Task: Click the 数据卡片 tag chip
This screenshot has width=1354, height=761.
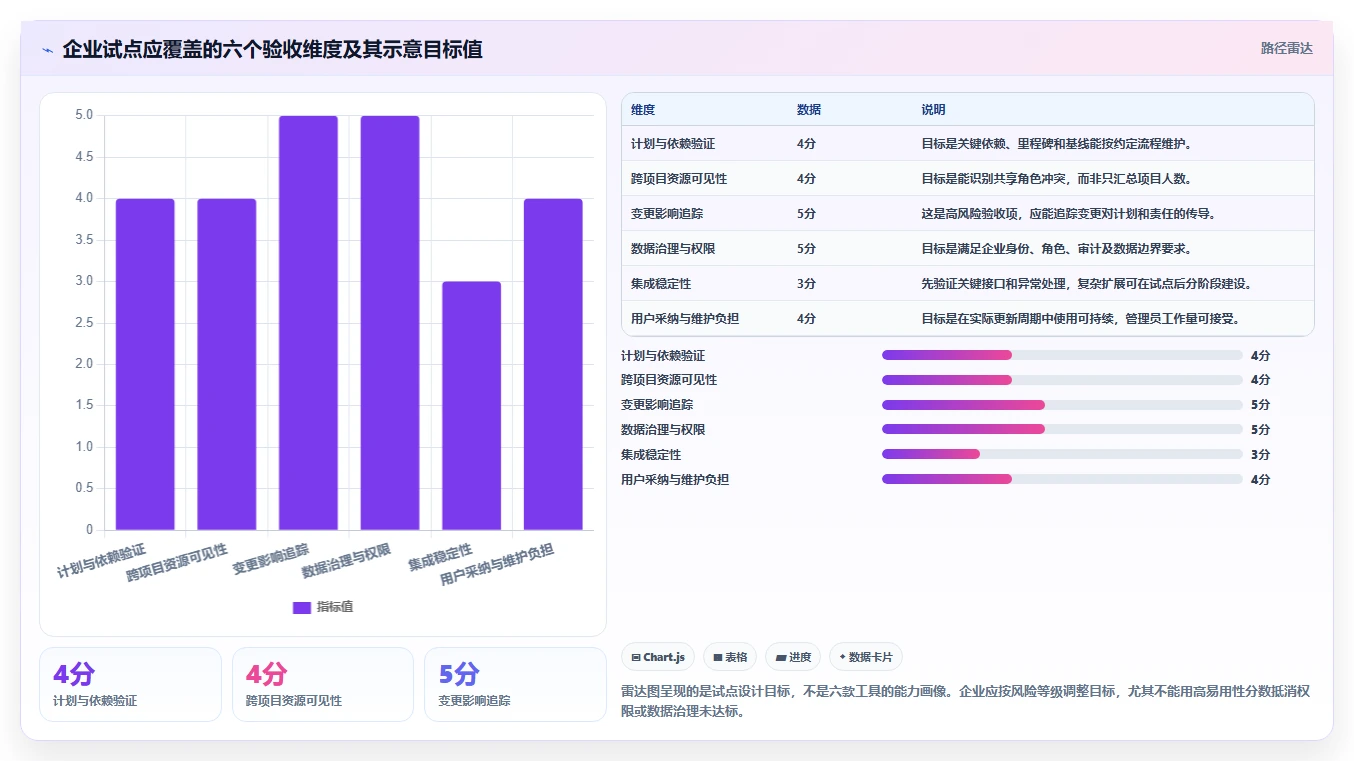Action: pos(866,657)
